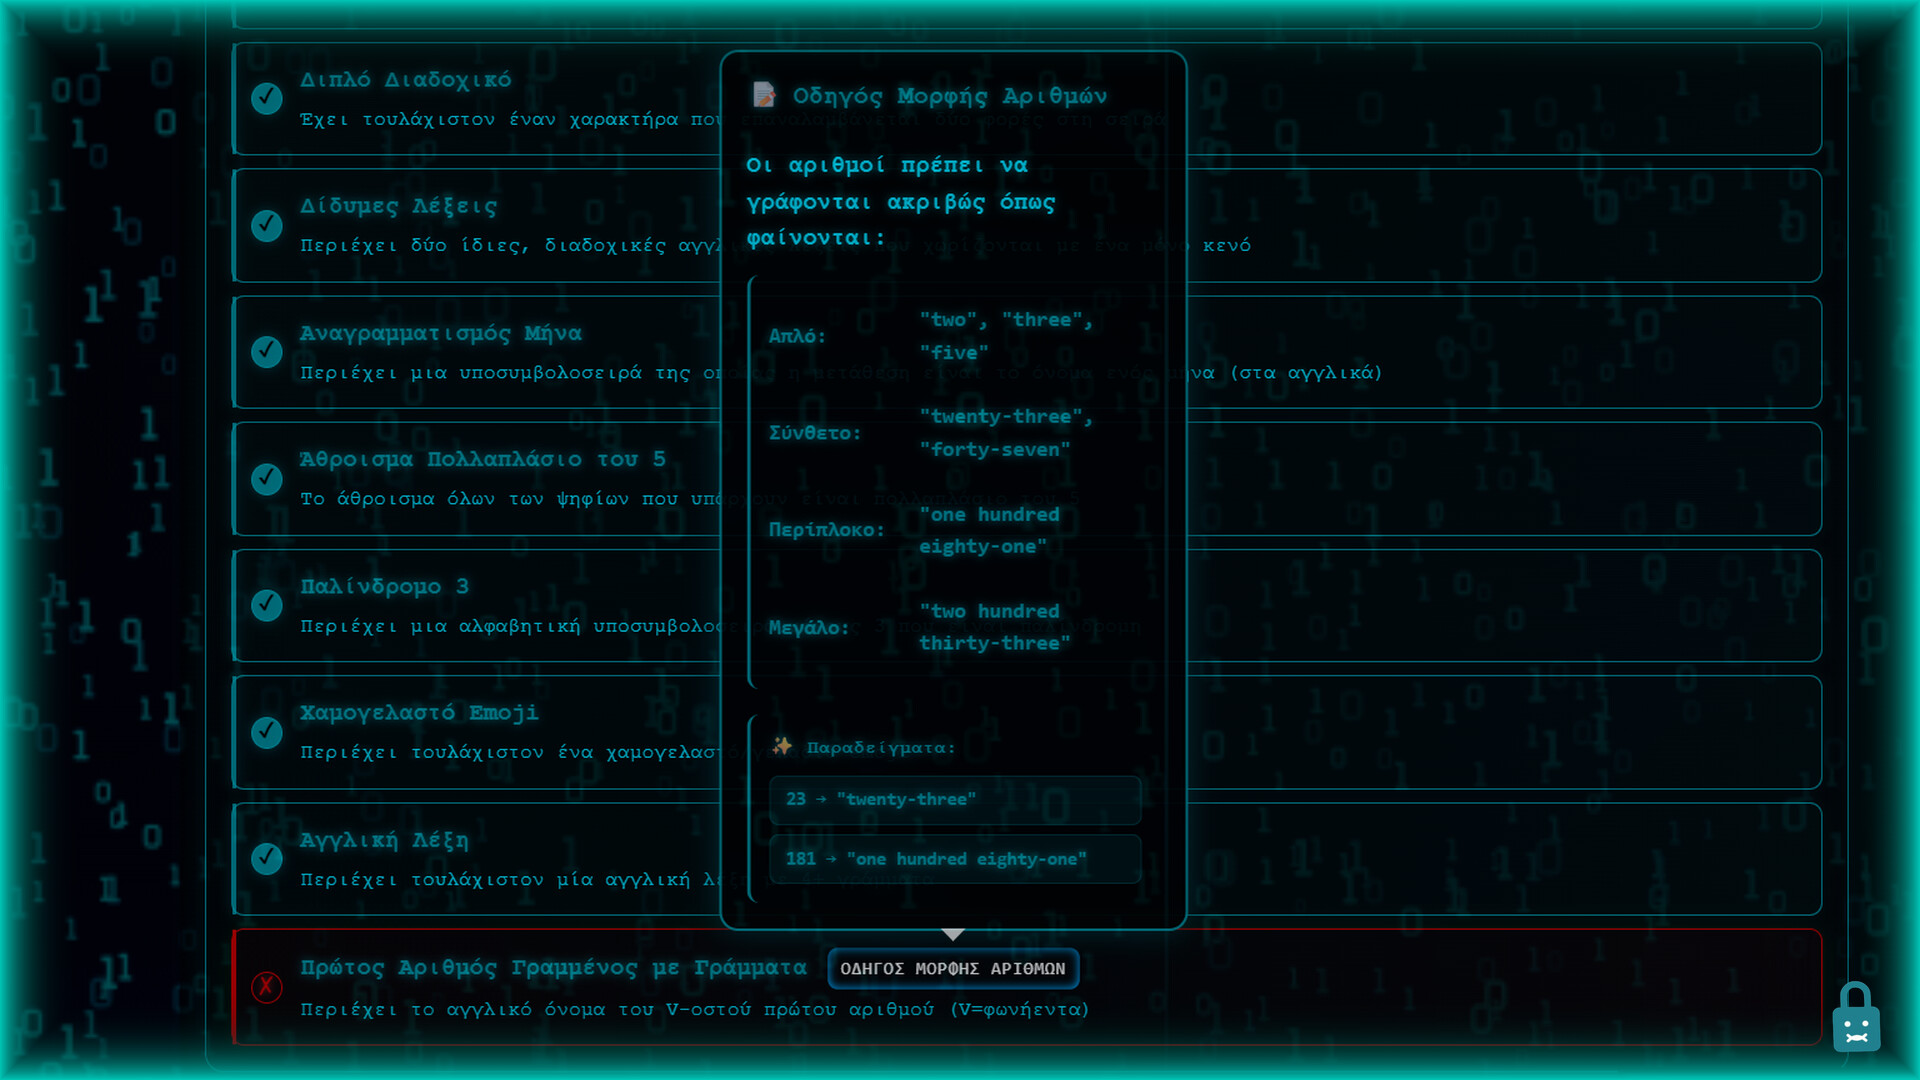Click the Παραδείγματα section header
This screenshot has height=1080, width=1920.
point(880,747)
